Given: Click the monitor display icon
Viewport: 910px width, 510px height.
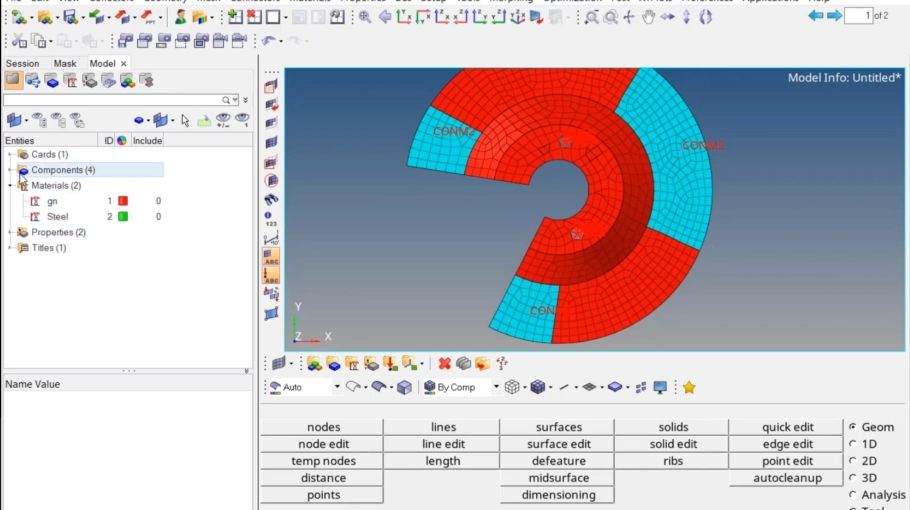Looking at the screenshot, I should (x=660, y=387).
